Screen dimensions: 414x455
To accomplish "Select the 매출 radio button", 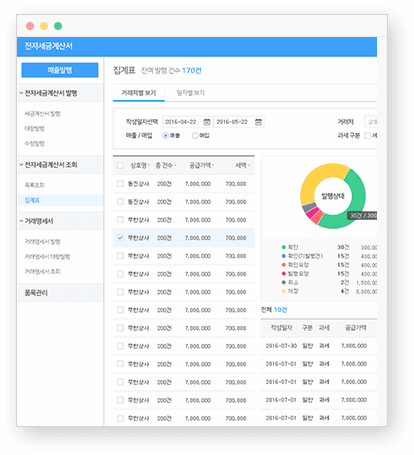I will coord(165,136).
